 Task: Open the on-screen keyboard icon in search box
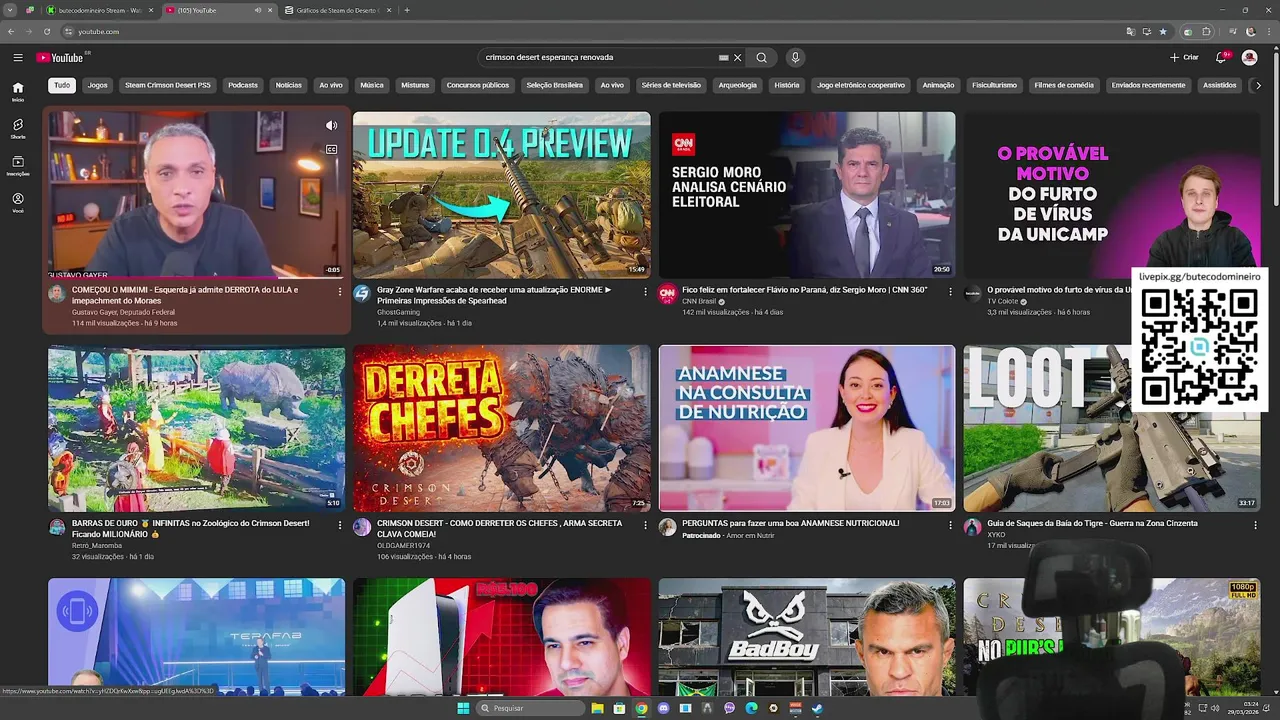pos(723,58)
